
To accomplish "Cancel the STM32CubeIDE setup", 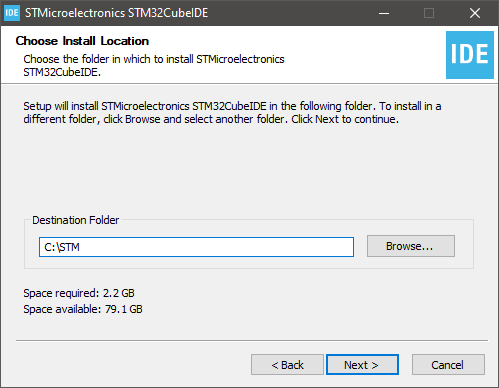I will point(448,365).
